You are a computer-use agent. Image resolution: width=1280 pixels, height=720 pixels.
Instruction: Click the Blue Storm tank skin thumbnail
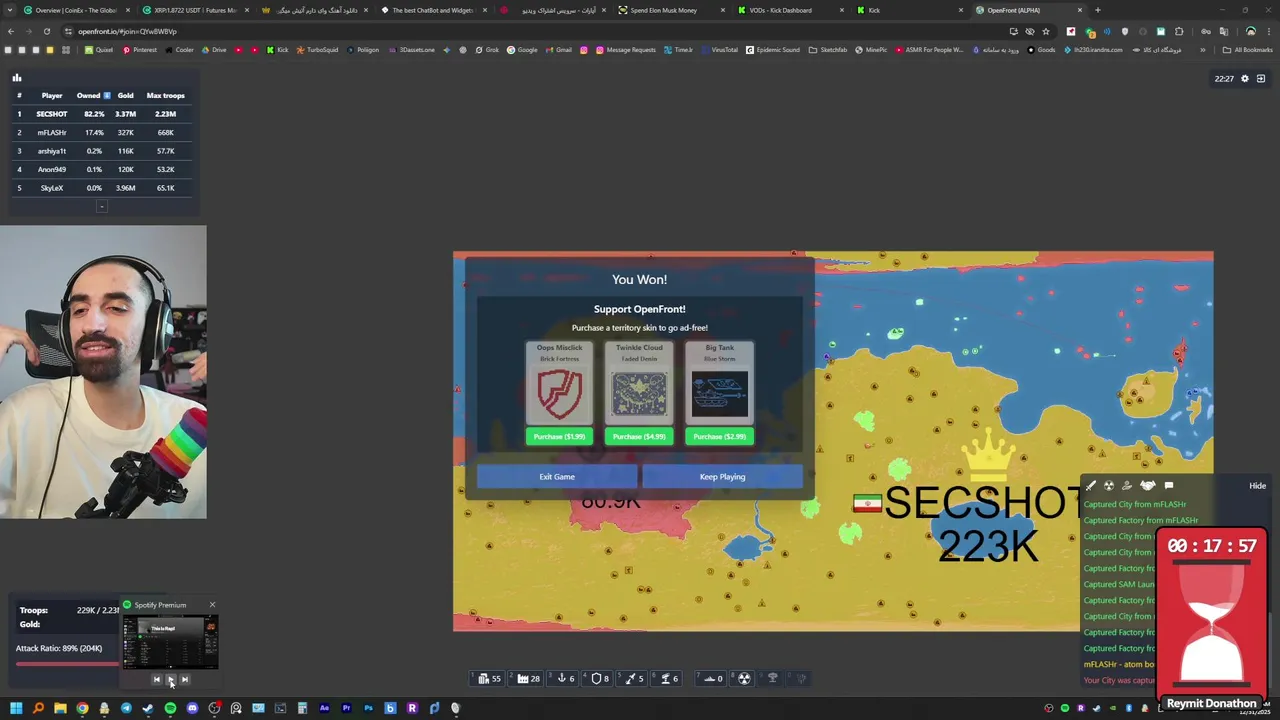point(719,394)
